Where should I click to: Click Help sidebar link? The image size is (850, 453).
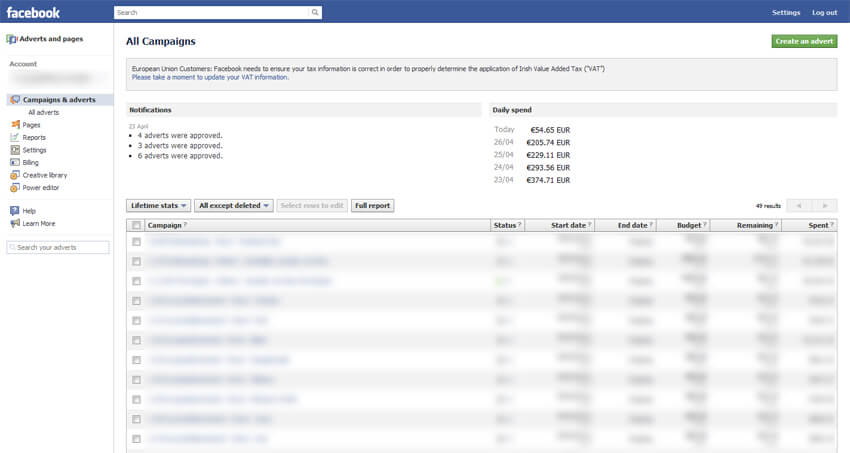[29, 211]
